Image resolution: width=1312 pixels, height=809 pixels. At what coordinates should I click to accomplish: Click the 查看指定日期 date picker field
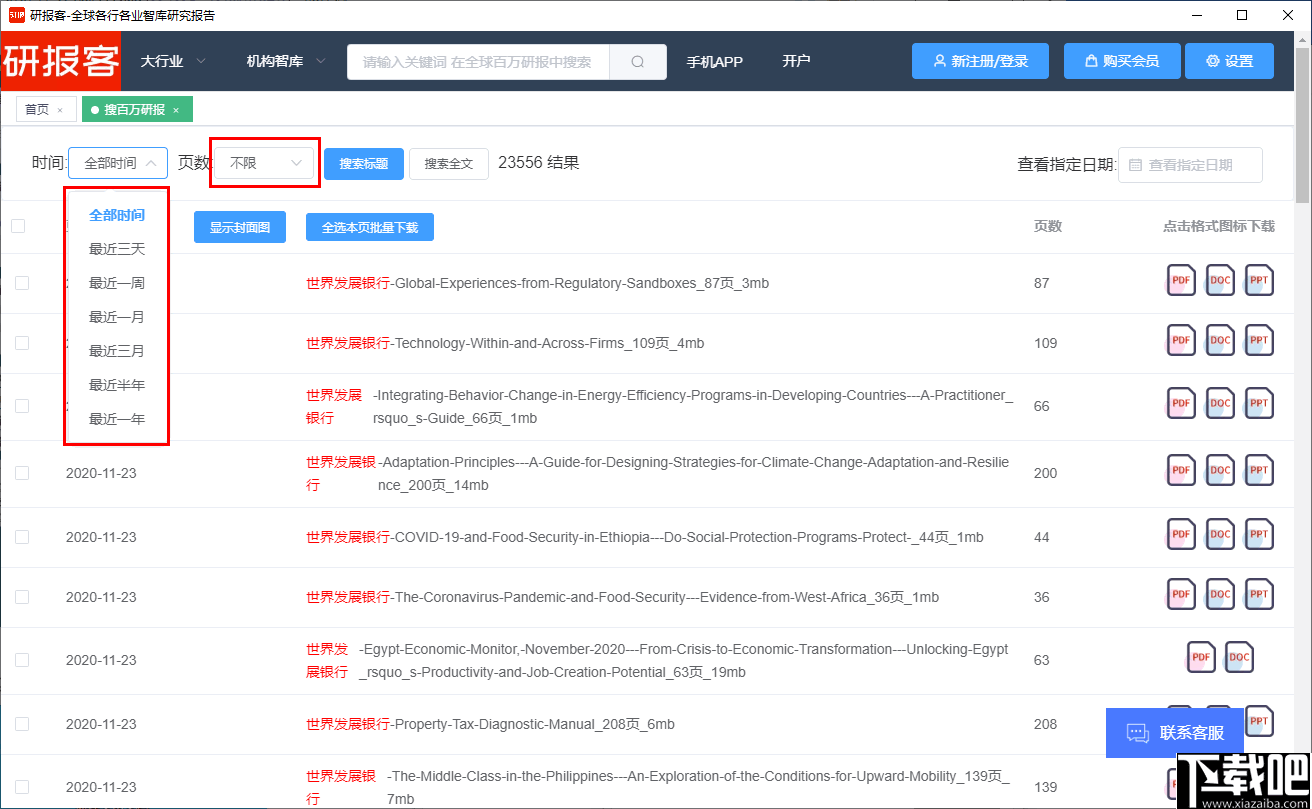point(1190,165)
